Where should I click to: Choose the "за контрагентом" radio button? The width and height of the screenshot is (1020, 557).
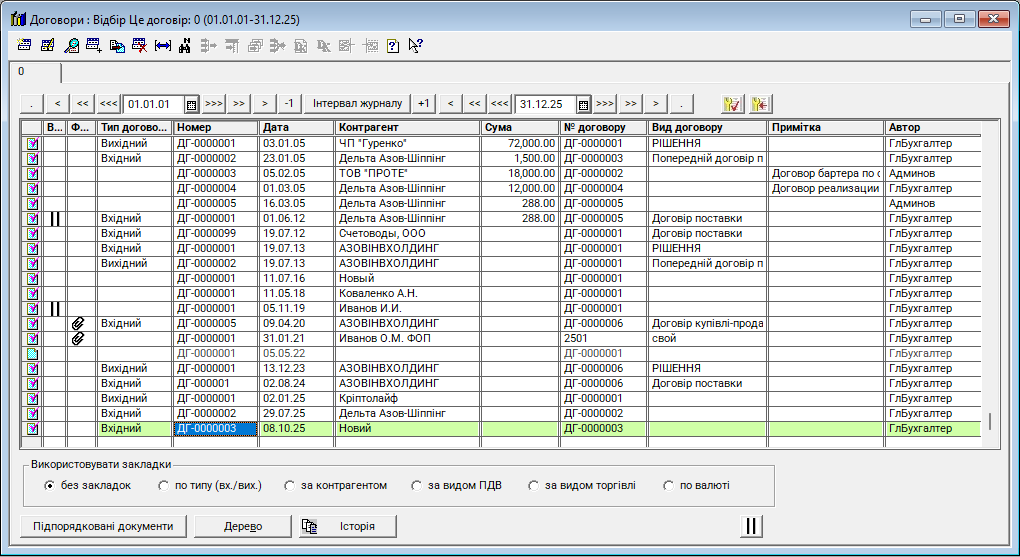(290, 486)
